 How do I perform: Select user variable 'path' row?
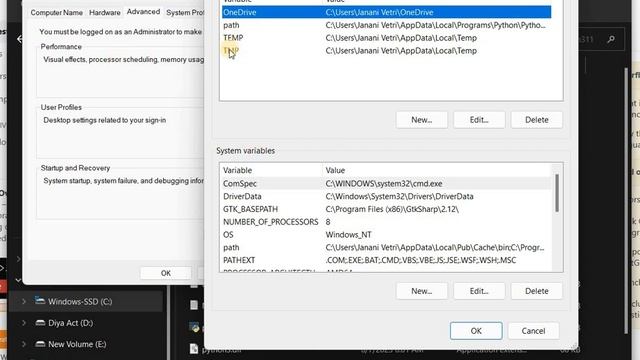click(x=387, y=25)
